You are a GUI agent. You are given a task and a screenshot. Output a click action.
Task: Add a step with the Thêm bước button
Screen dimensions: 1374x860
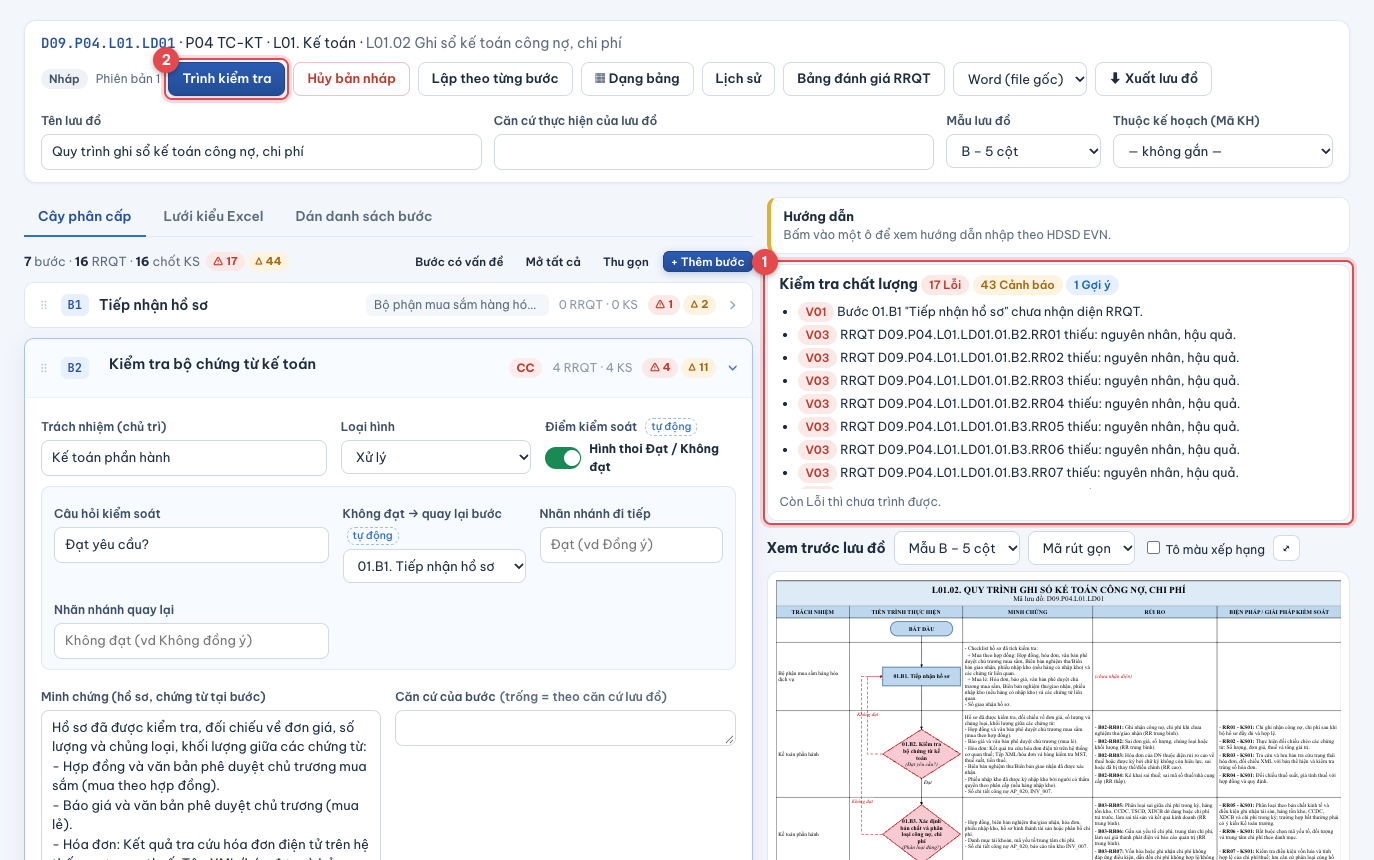(x=708, y=262)
